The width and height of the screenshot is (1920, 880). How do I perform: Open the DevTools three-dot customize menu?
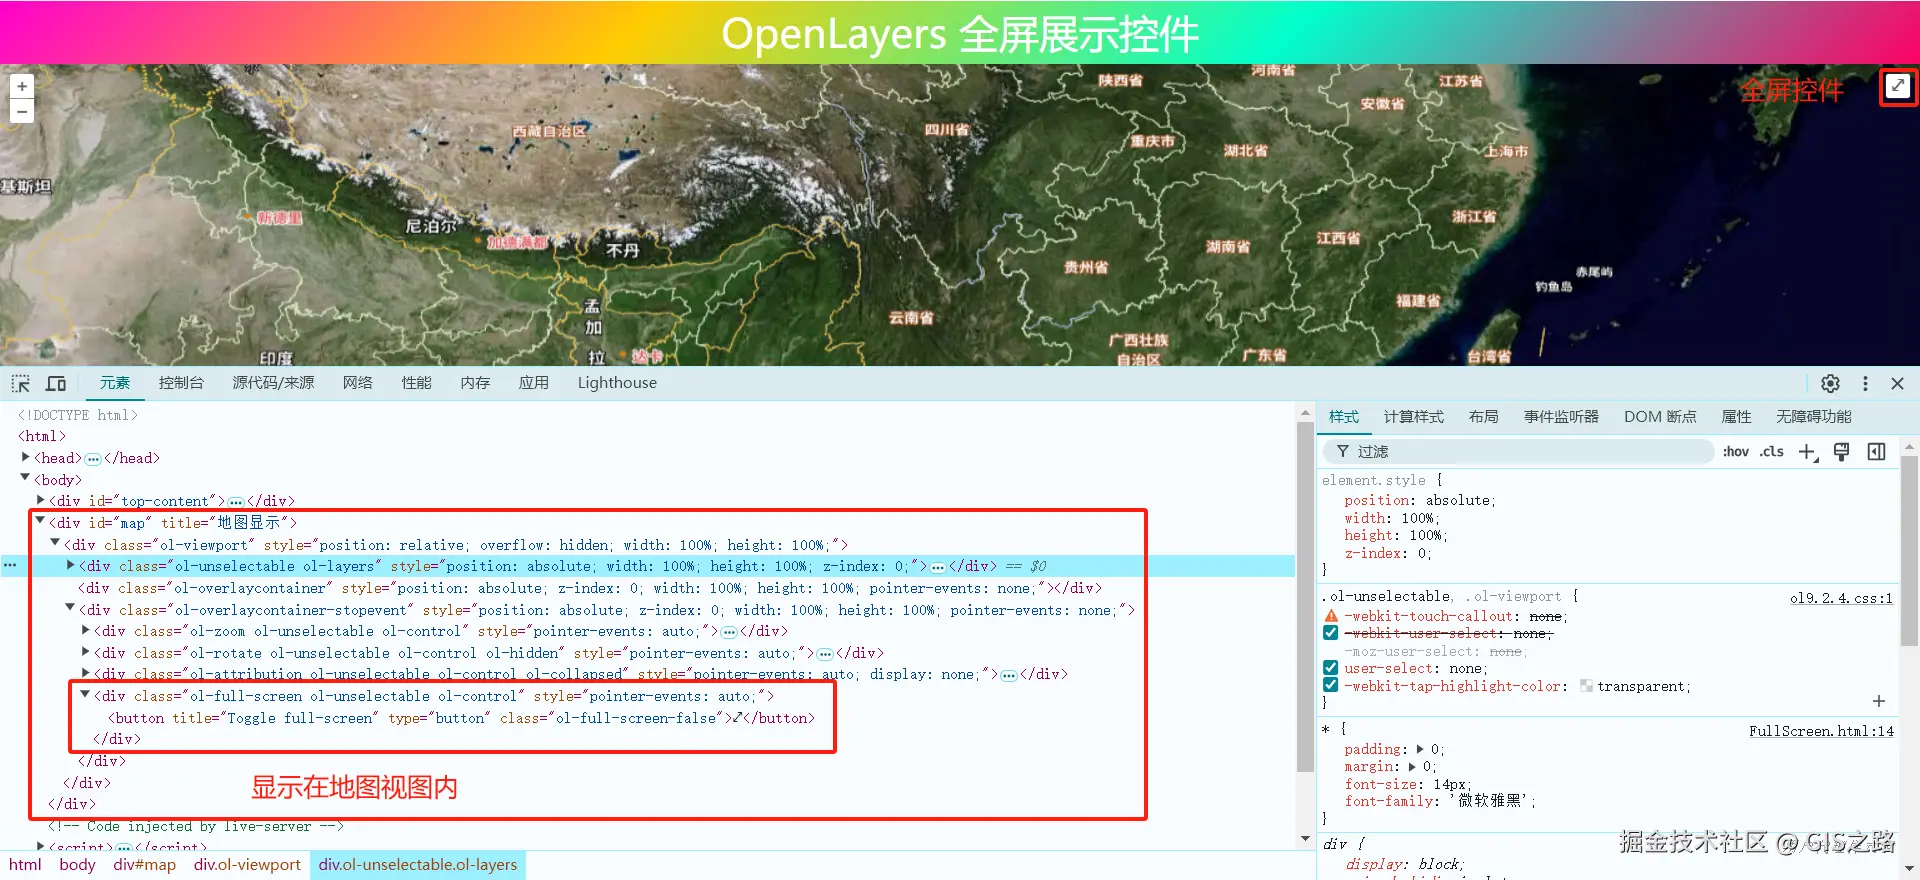(x=1865, y=384)
